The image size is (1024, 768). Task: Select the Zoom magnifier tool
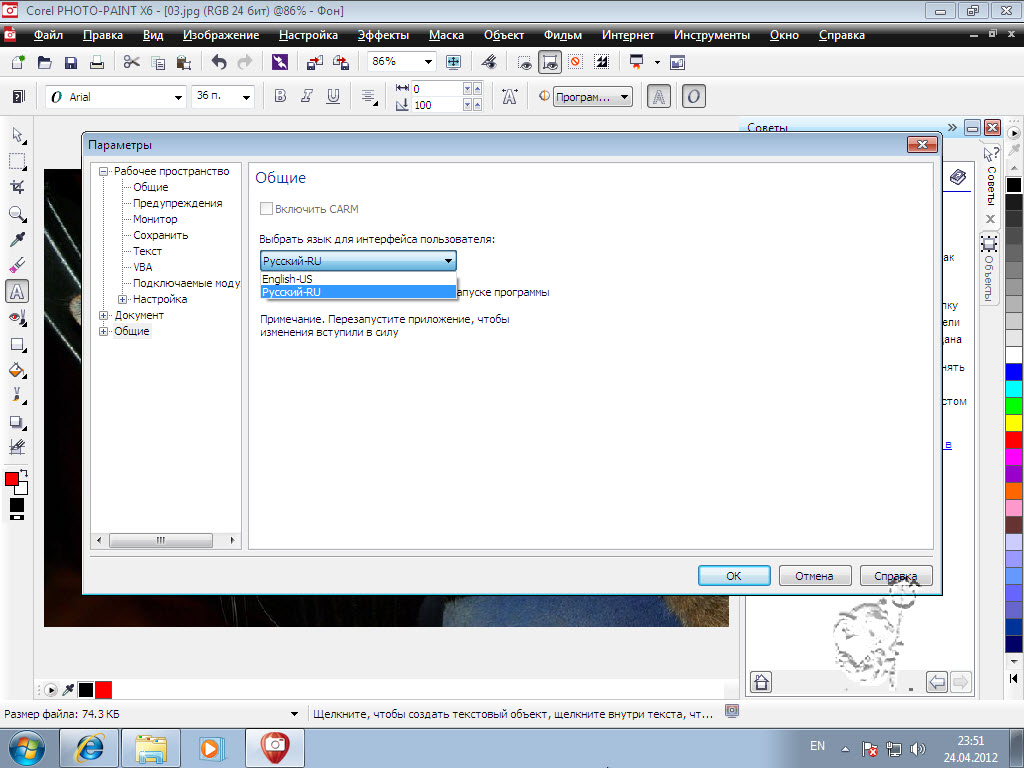point(17,214)
